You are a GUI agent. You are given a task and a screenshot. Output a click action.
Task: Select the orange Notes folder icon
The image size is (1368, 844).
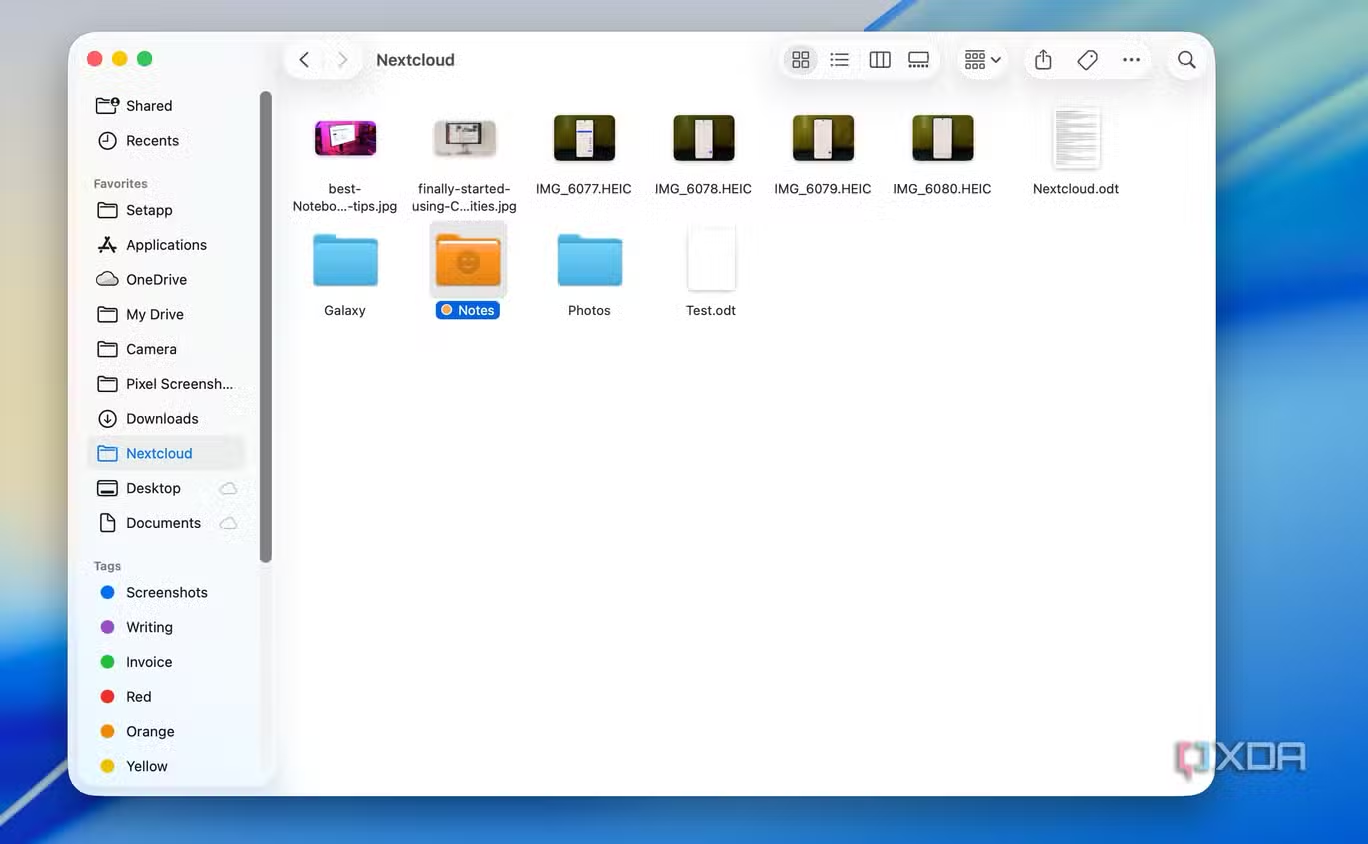(x=468, y=260)
